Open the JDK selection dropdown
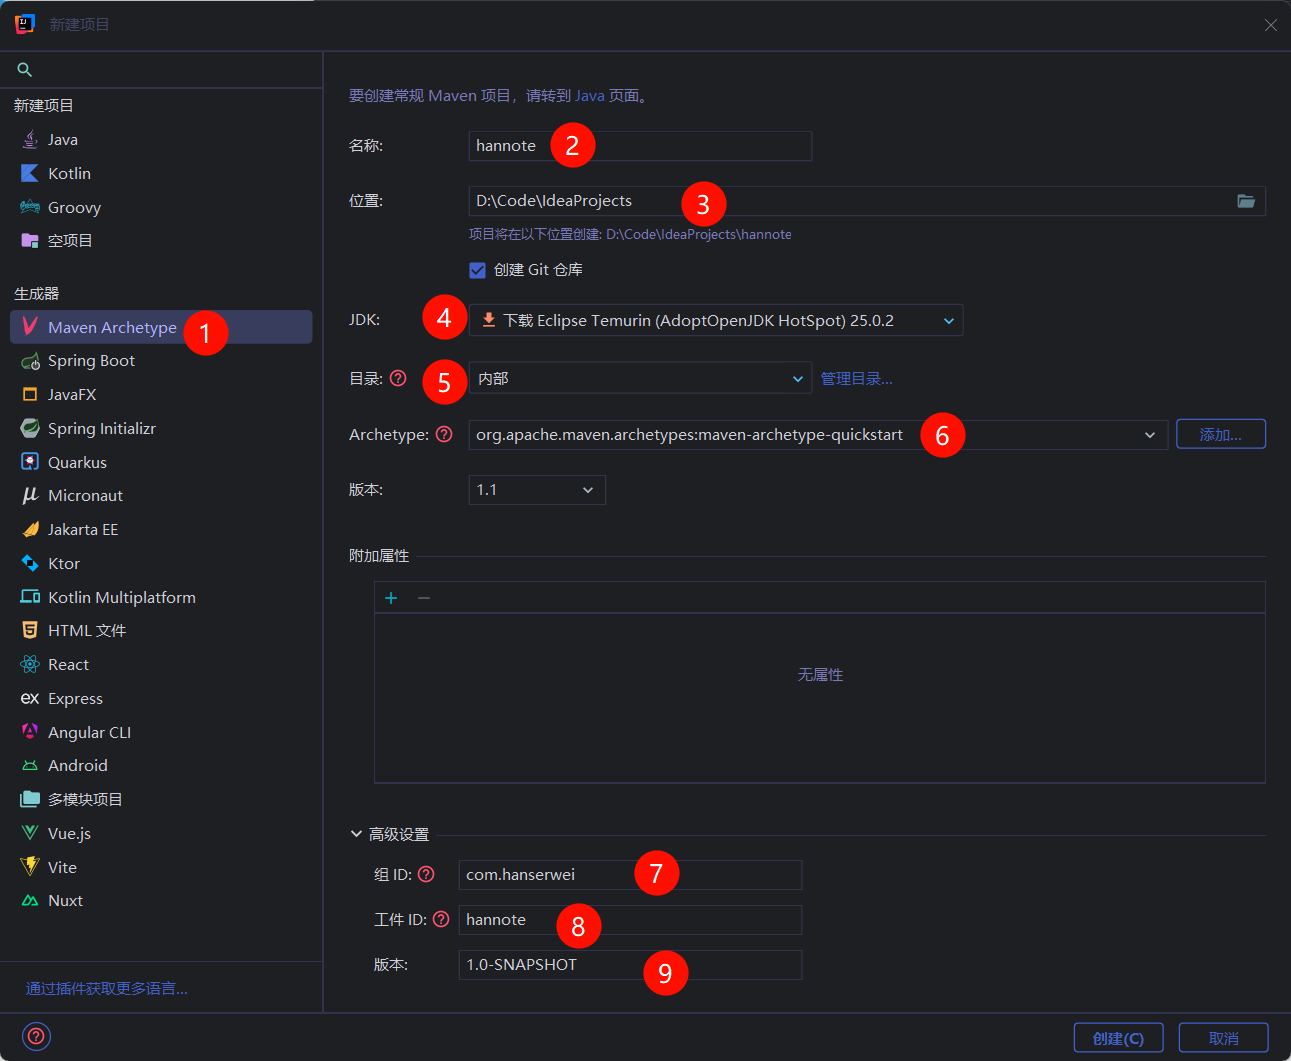This screenshot has height=1061, width=1291. tap(716, 320)
